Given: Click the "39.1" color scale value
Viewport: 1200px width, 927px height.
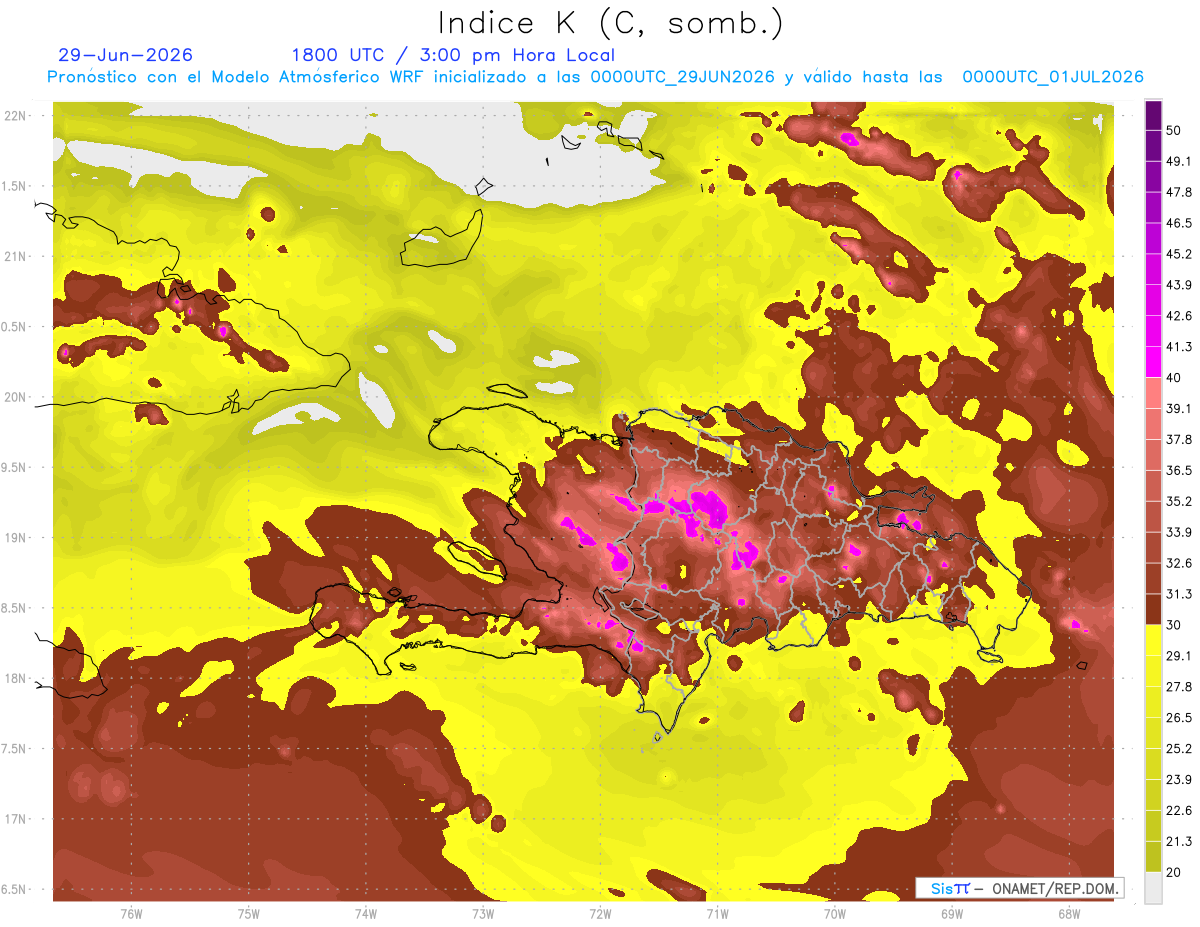Looking at the screenshot, I should pos(1178,408).
